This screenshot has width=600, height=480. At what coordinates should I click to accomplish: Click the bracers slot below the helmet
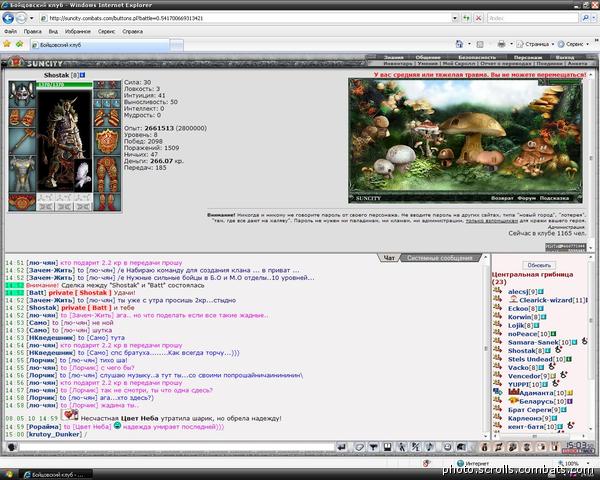coord(22,117)
